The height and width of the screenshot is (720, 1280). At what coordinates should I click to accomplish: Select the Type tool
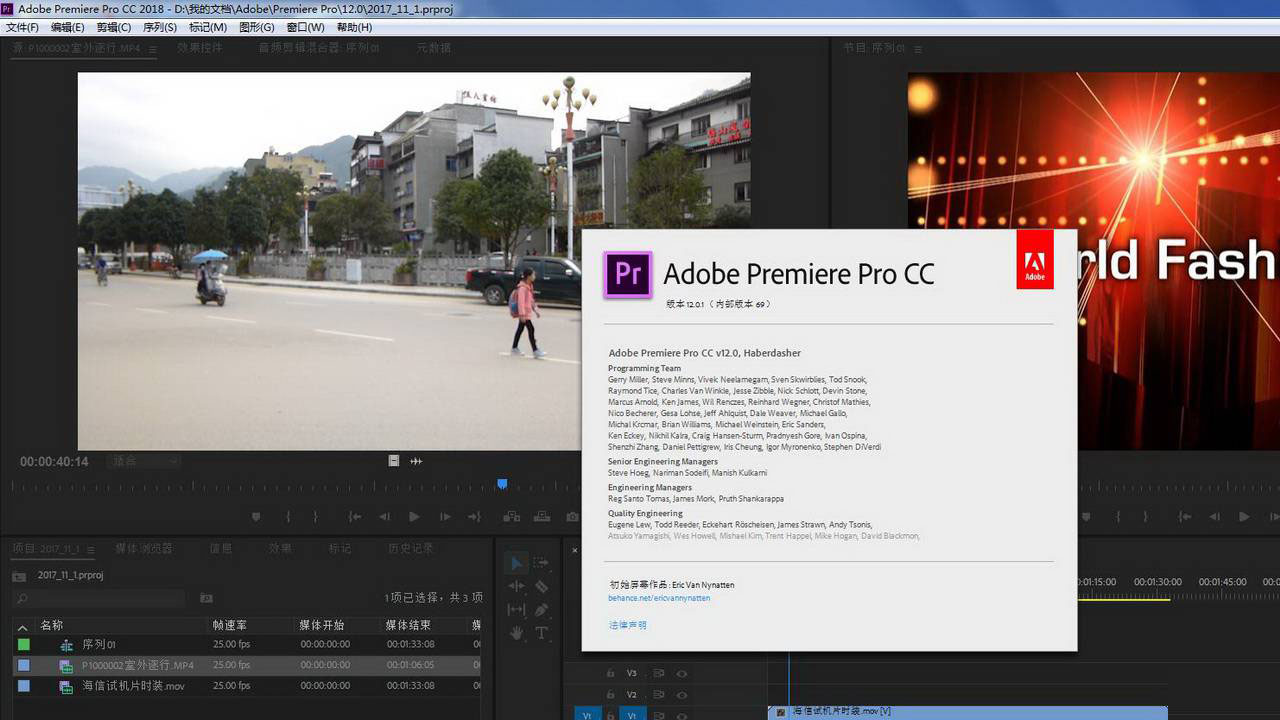[x=541, y=633]
